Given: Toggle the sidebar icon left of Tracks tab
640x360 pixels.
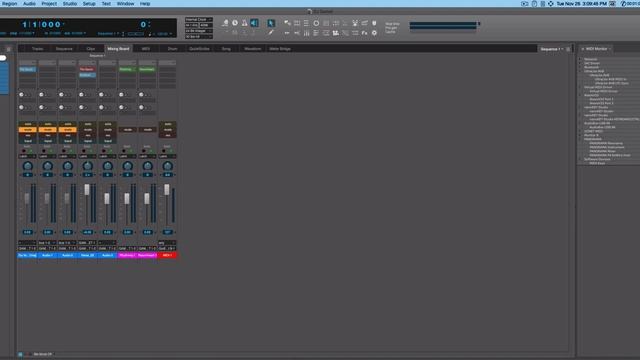Looking at the screenshot, I should 9,49.
